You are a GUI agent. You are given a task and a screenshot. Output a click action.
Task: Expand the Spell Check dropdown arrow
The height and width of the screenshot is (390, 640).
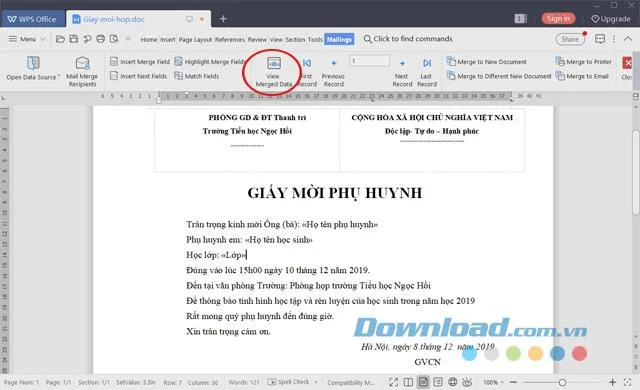pyautogui.click(x=316, y=382)
